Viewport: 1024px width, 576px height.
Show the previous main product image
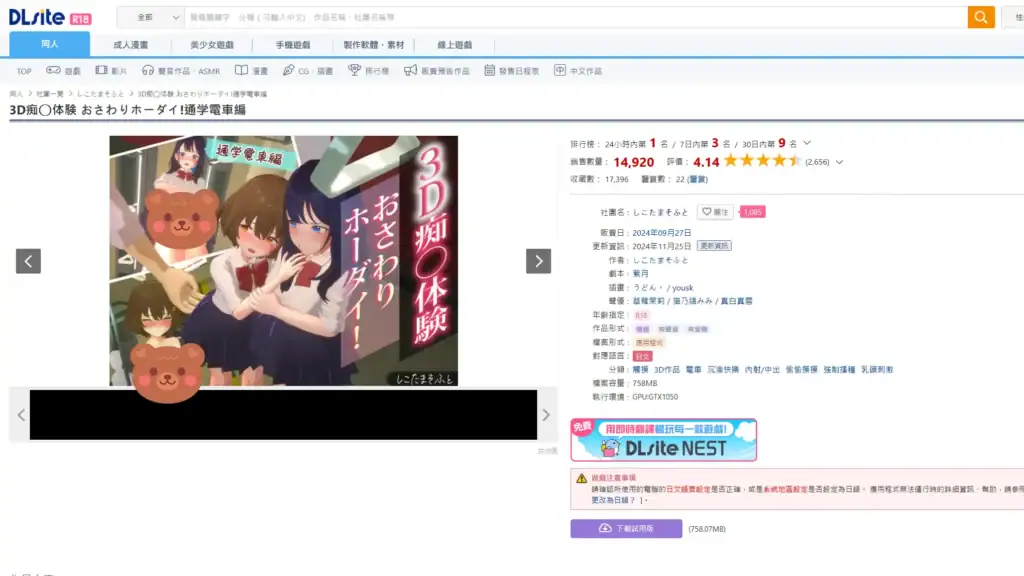tap(28, 261)
